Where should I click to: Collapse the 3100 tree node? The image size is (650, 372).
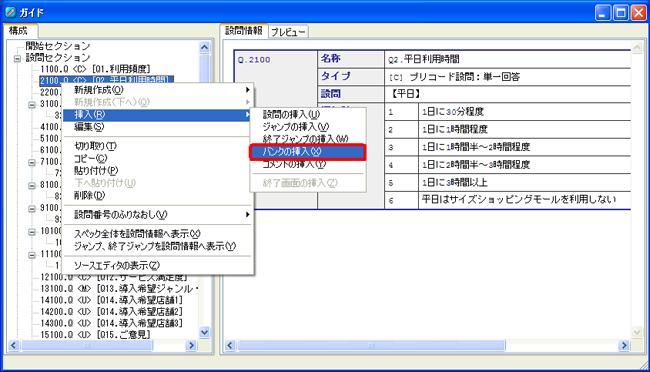32,105
